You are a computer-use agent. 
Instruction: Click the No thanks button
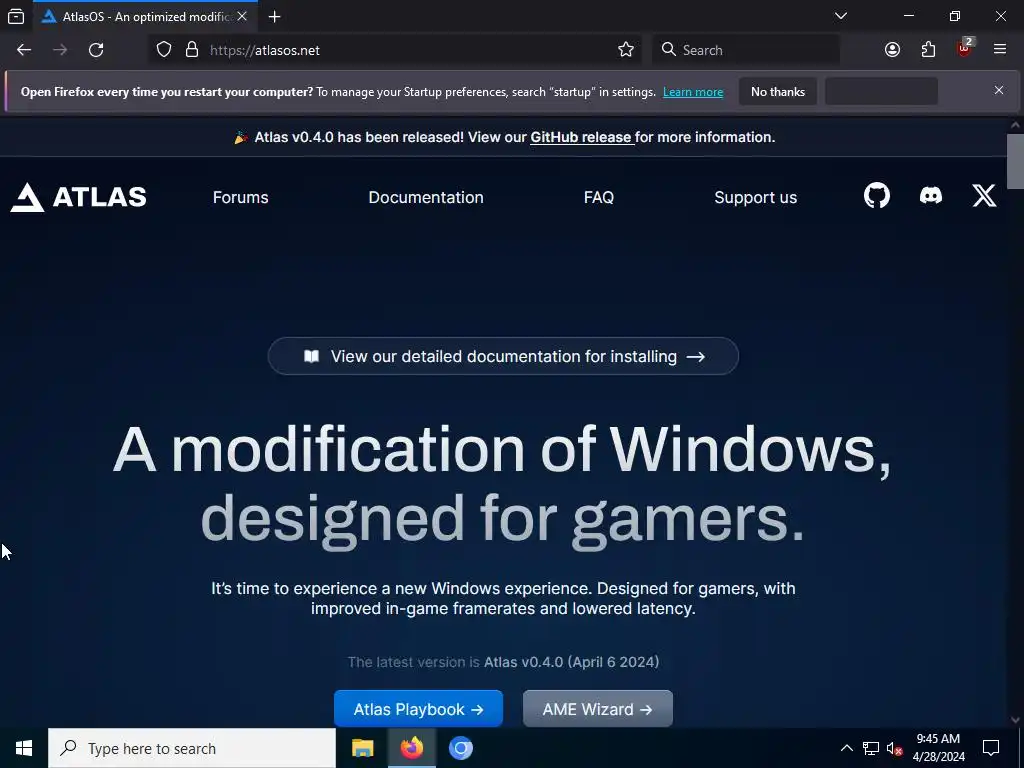[778, 91]
